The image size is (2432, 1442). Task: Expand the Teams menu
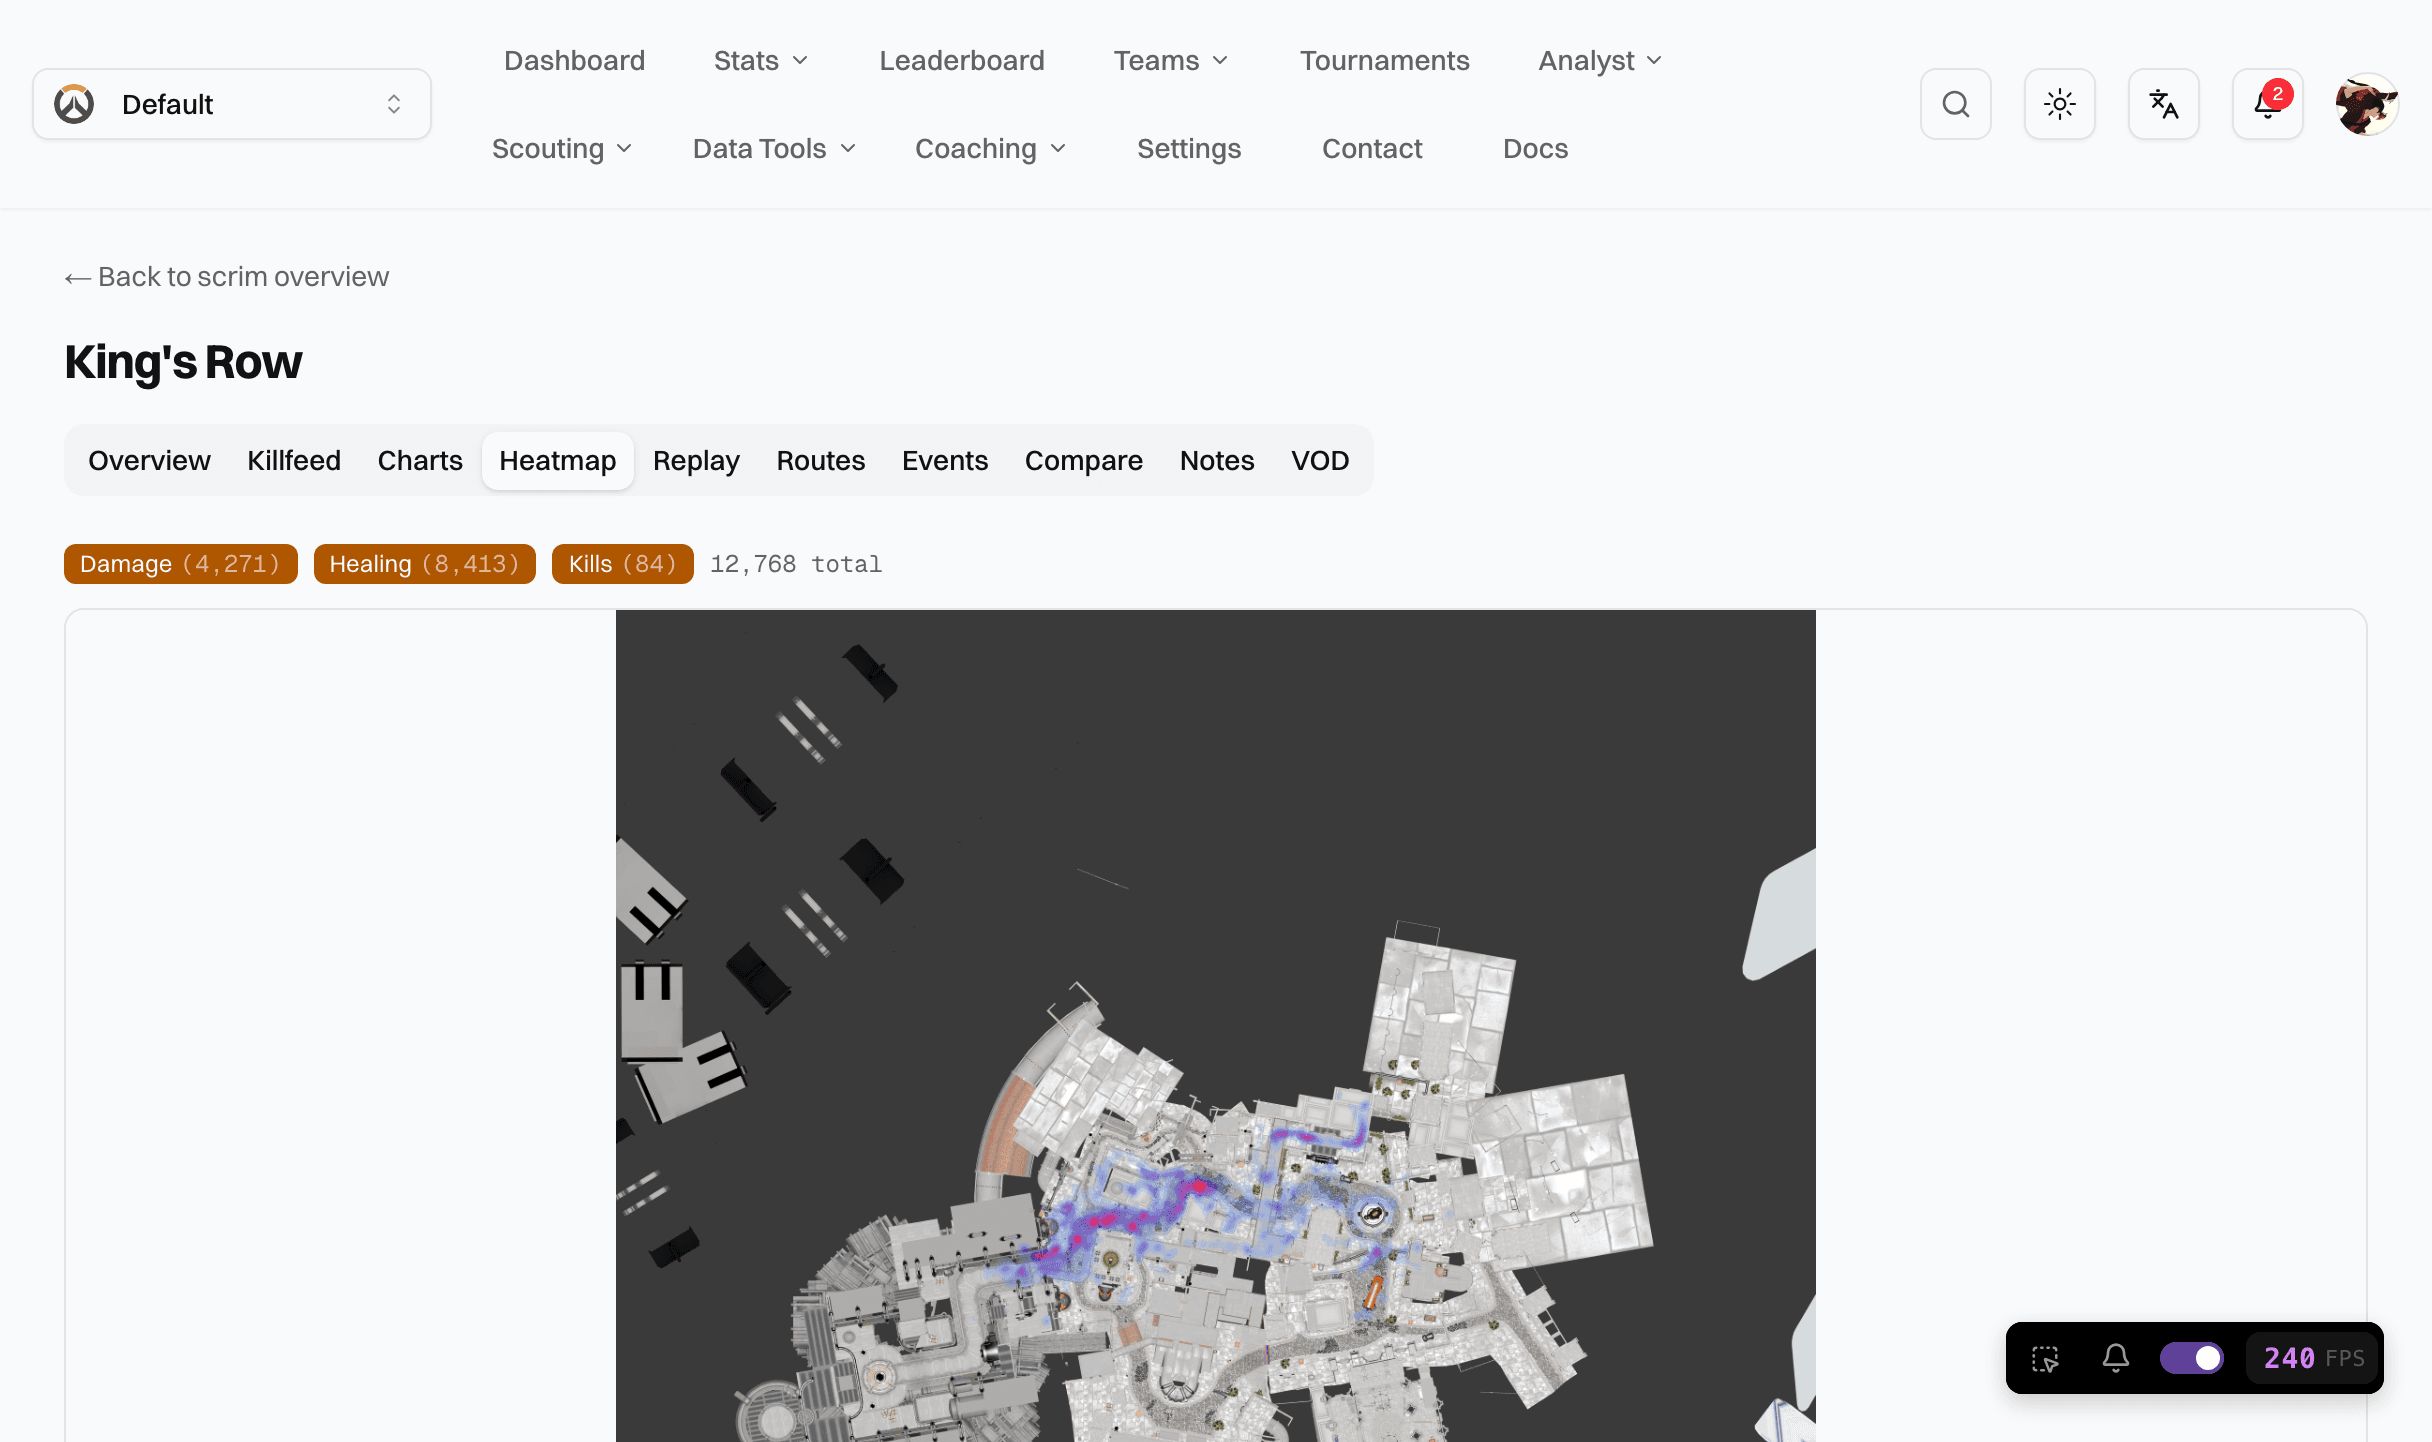tap(1171, 61)
